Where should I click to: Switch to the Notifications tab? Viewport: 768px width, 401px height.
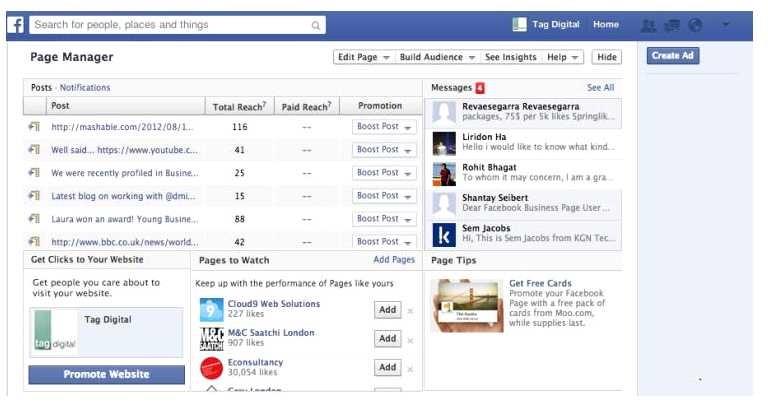coord(85,88)
